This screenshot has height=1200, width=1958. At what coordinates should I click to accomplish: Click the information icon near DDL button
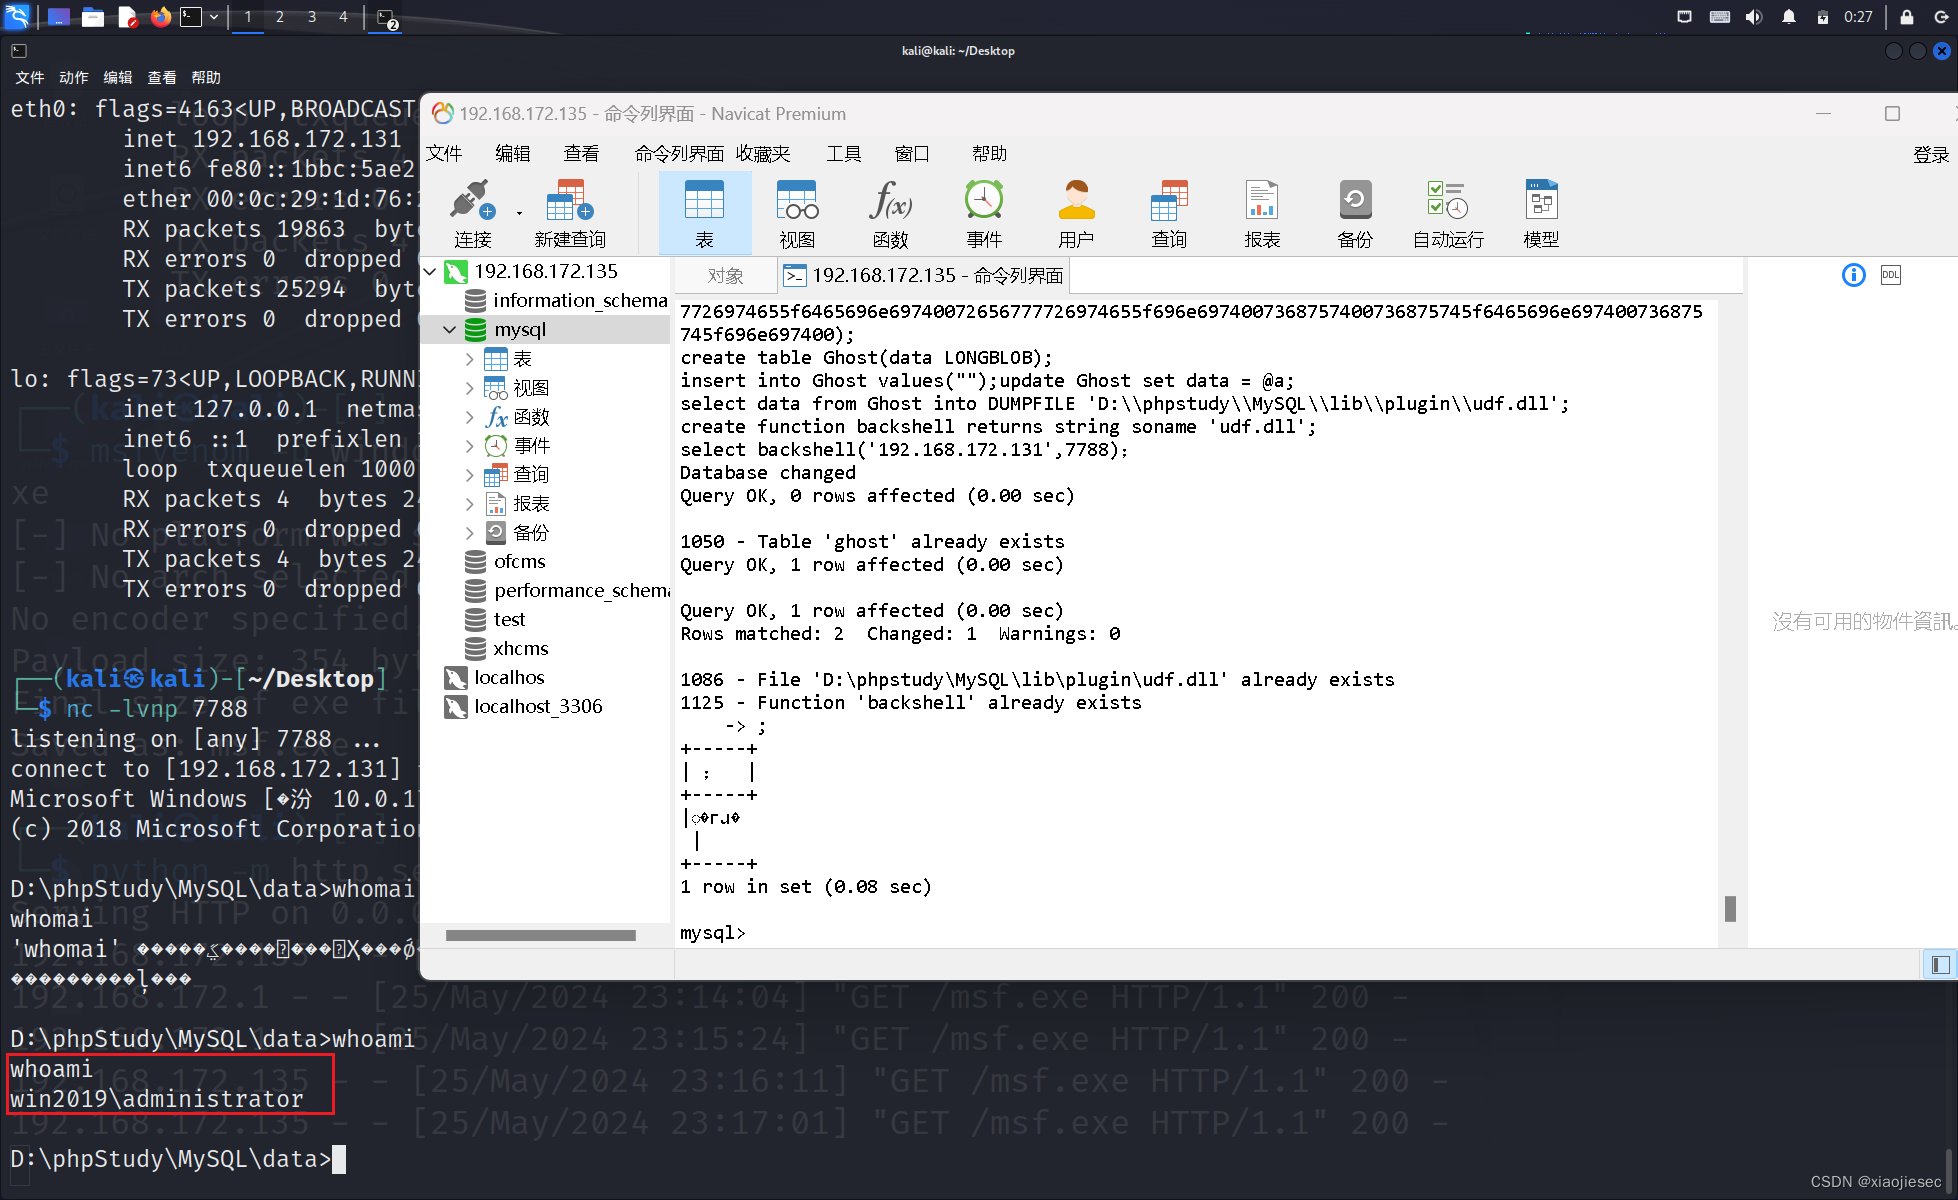tap(1853, 274)
